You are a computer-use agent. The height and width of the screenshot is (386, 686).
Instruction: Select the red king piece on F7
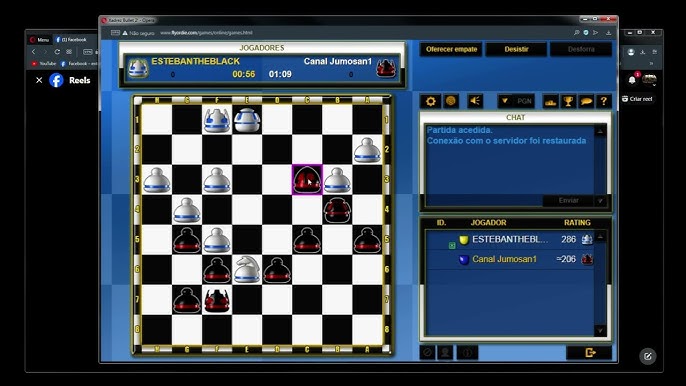tap(217, 299)
